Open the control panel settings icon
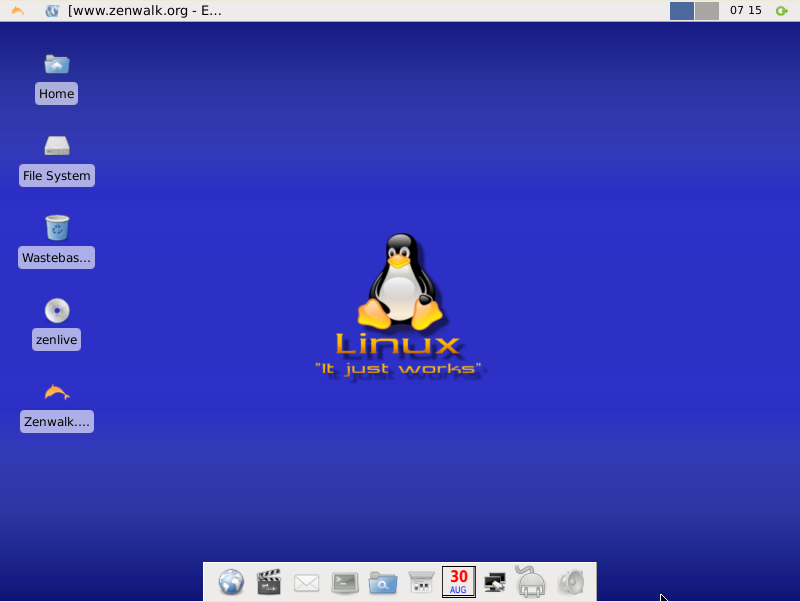The image size is (800, 602). [421, 583]
